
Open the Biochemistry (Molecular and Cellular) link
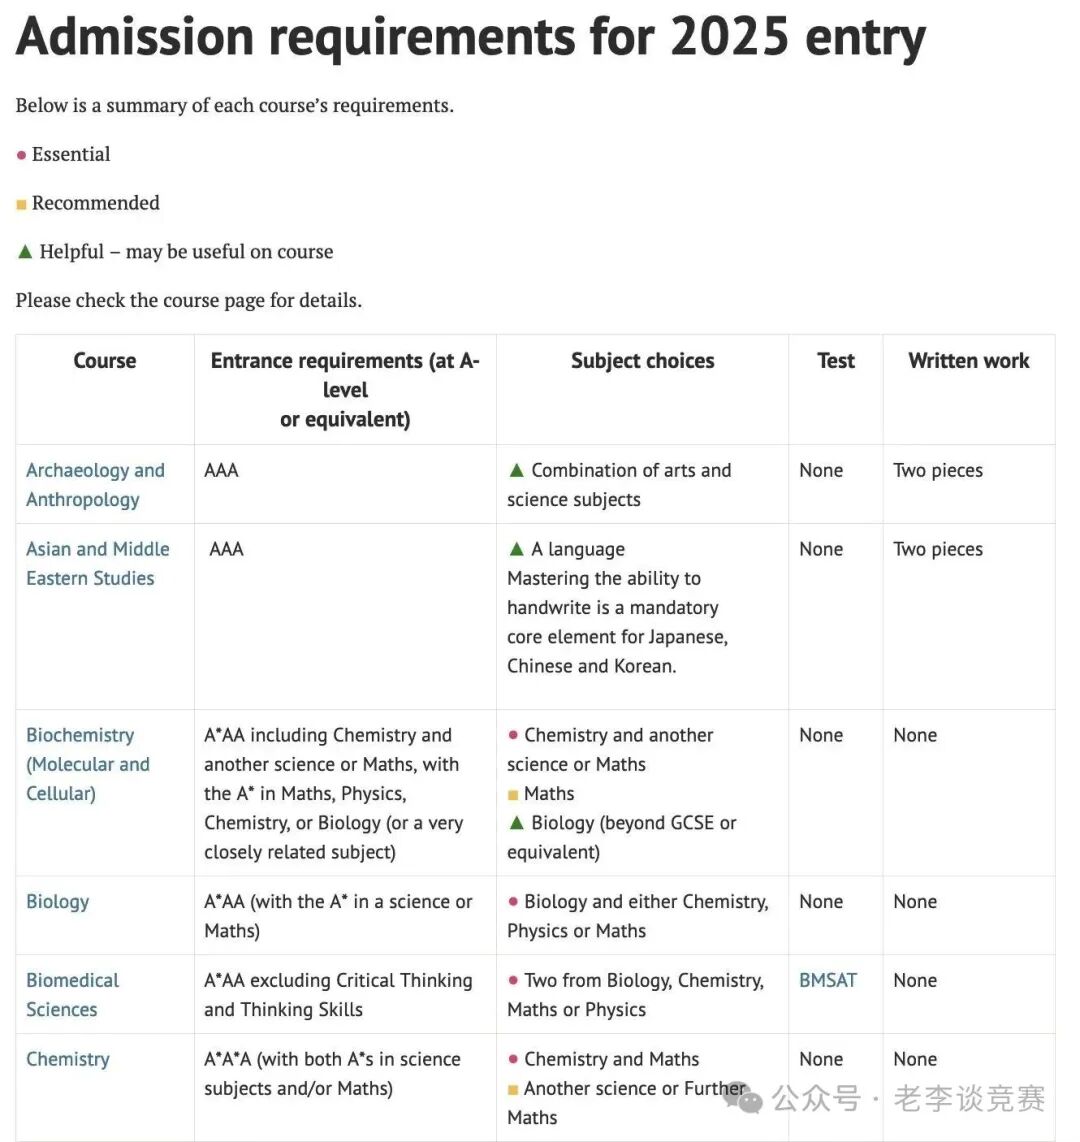[x=87, y=764]
